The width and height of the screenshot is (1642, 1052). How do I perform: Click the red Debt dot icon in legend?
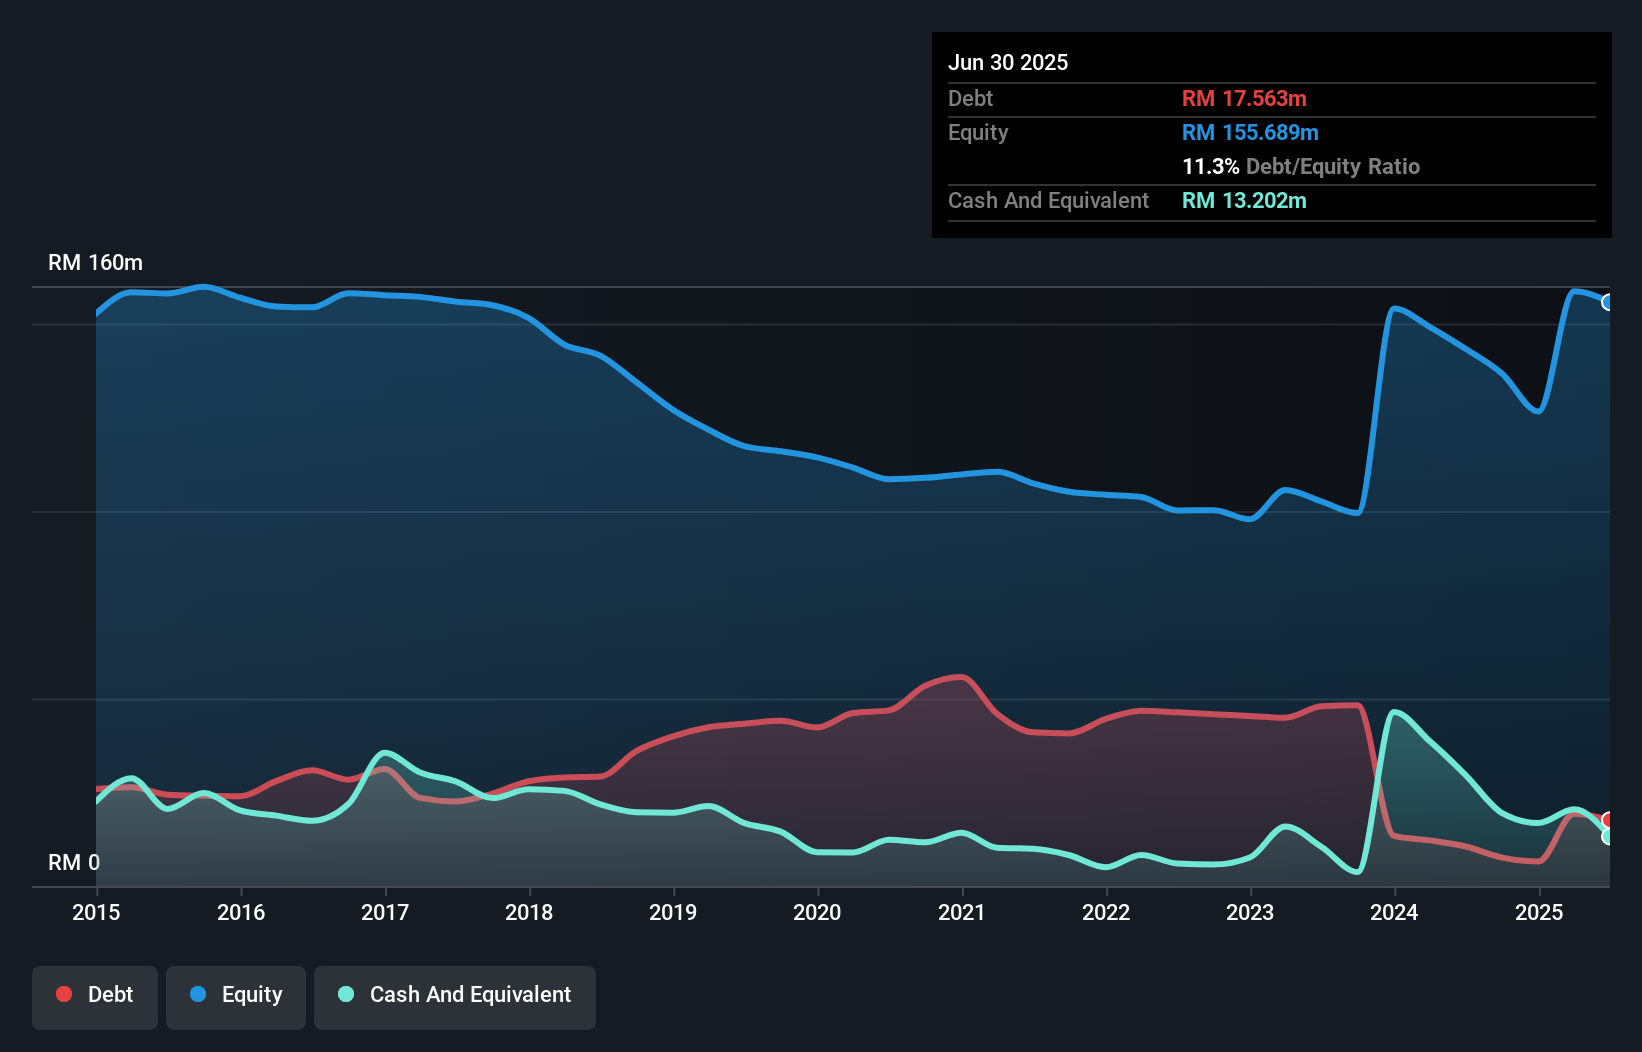(x=63, y=994)
